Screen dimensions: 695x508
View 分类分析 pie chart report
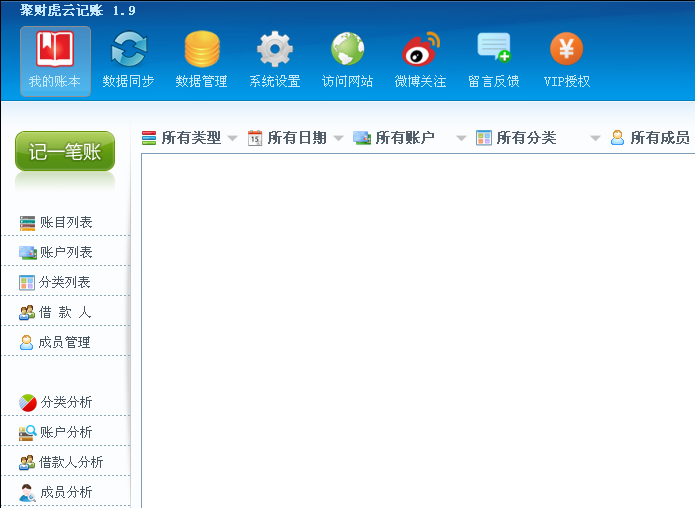[x=65, y=402]
